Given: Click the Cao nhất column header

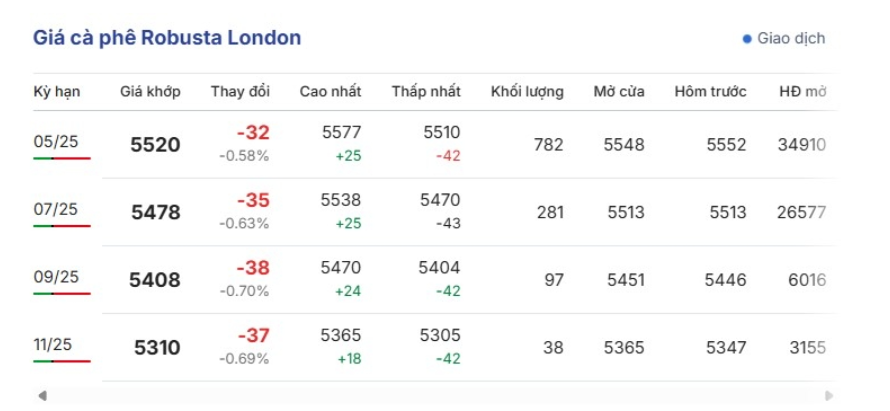Looking at the screenshot, I should coord(331,92).
